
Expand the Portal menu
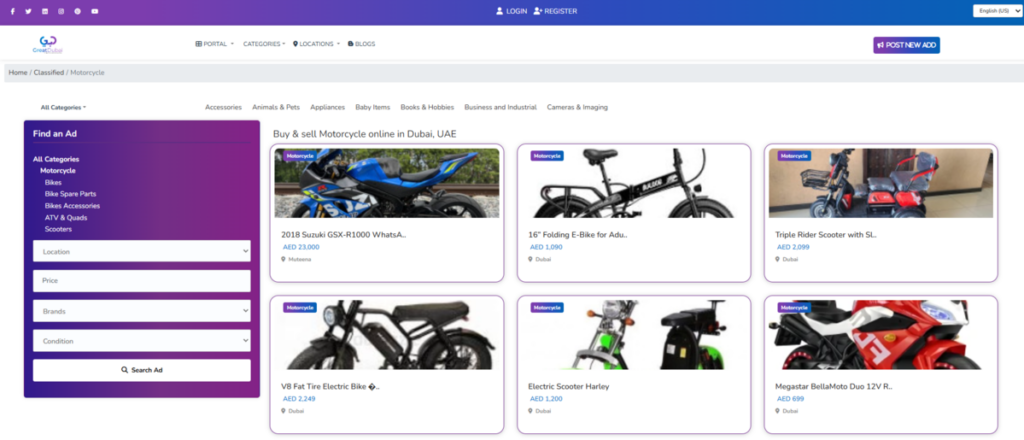point(214,44)
